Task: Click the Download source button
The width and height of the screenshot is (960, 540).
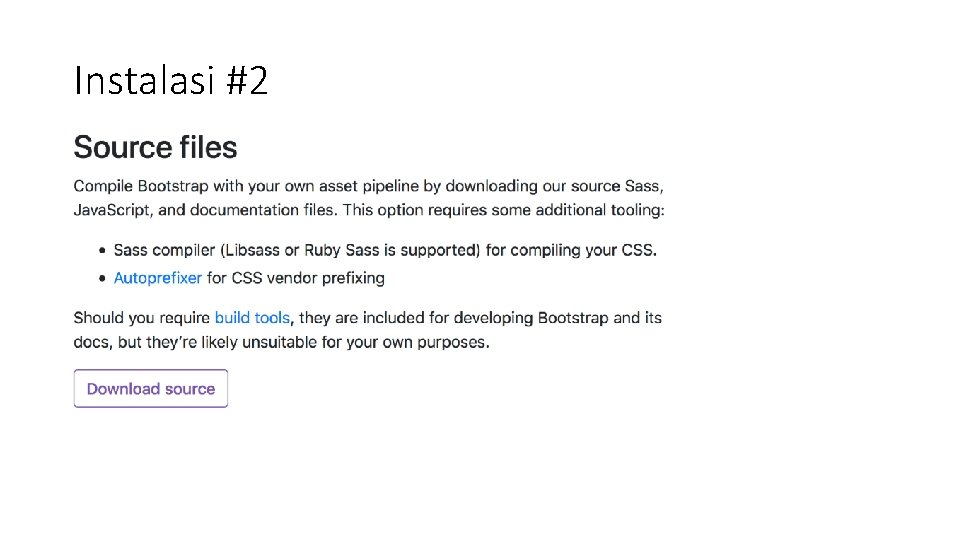Action: pos(151,389)
